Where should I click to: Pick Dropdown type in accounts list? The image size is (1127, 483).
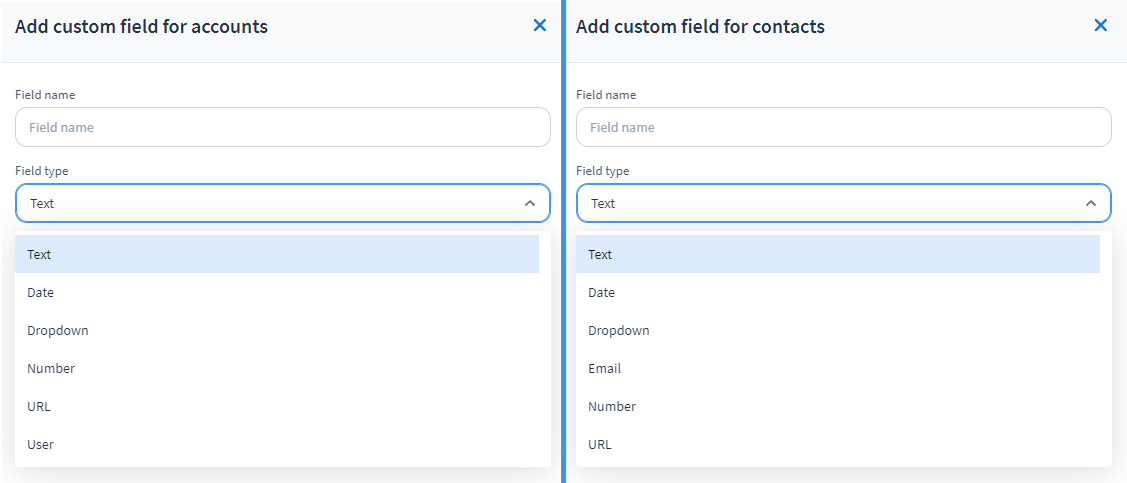coord(277,330)
